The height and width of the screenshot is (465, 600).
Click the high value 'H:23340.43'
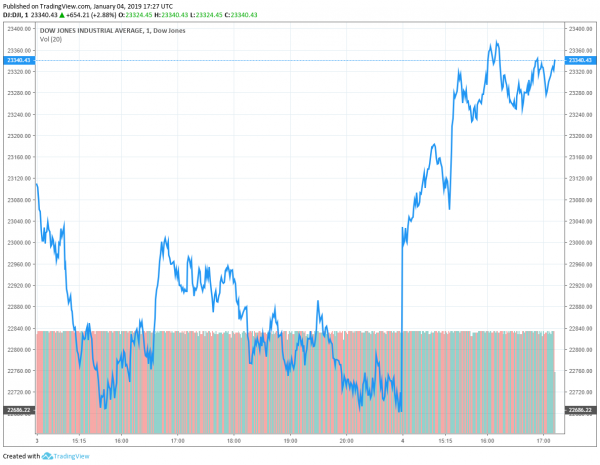(x=171, y=15)
